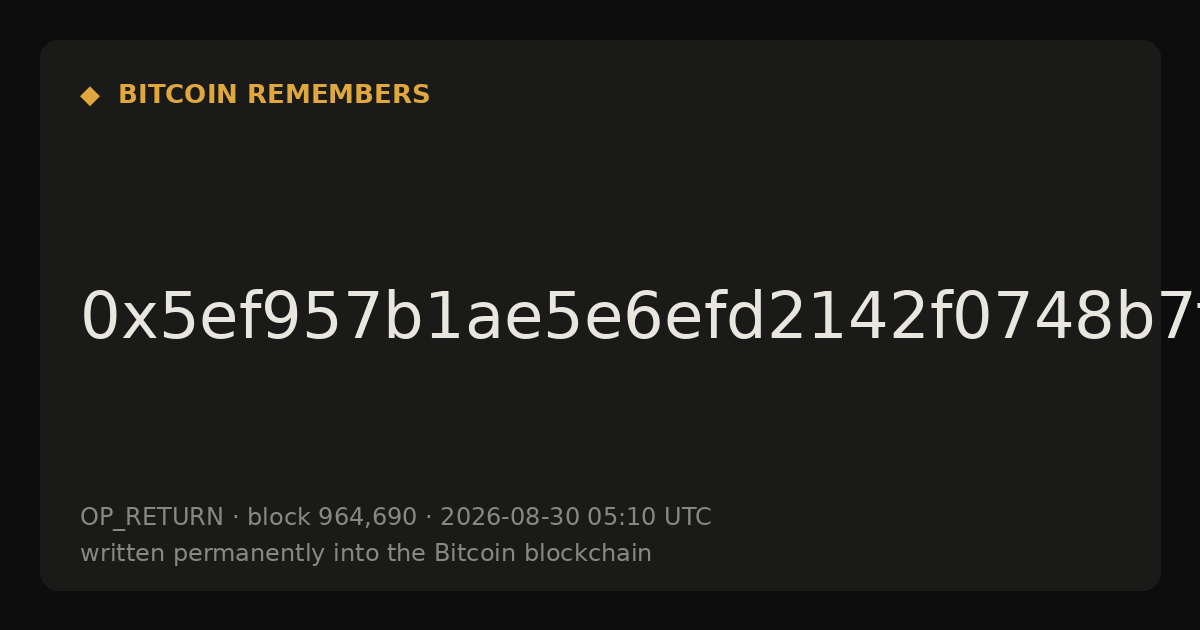Open block 964,690 reference
Screen dimensions: 1200x630
coord(332,518)
